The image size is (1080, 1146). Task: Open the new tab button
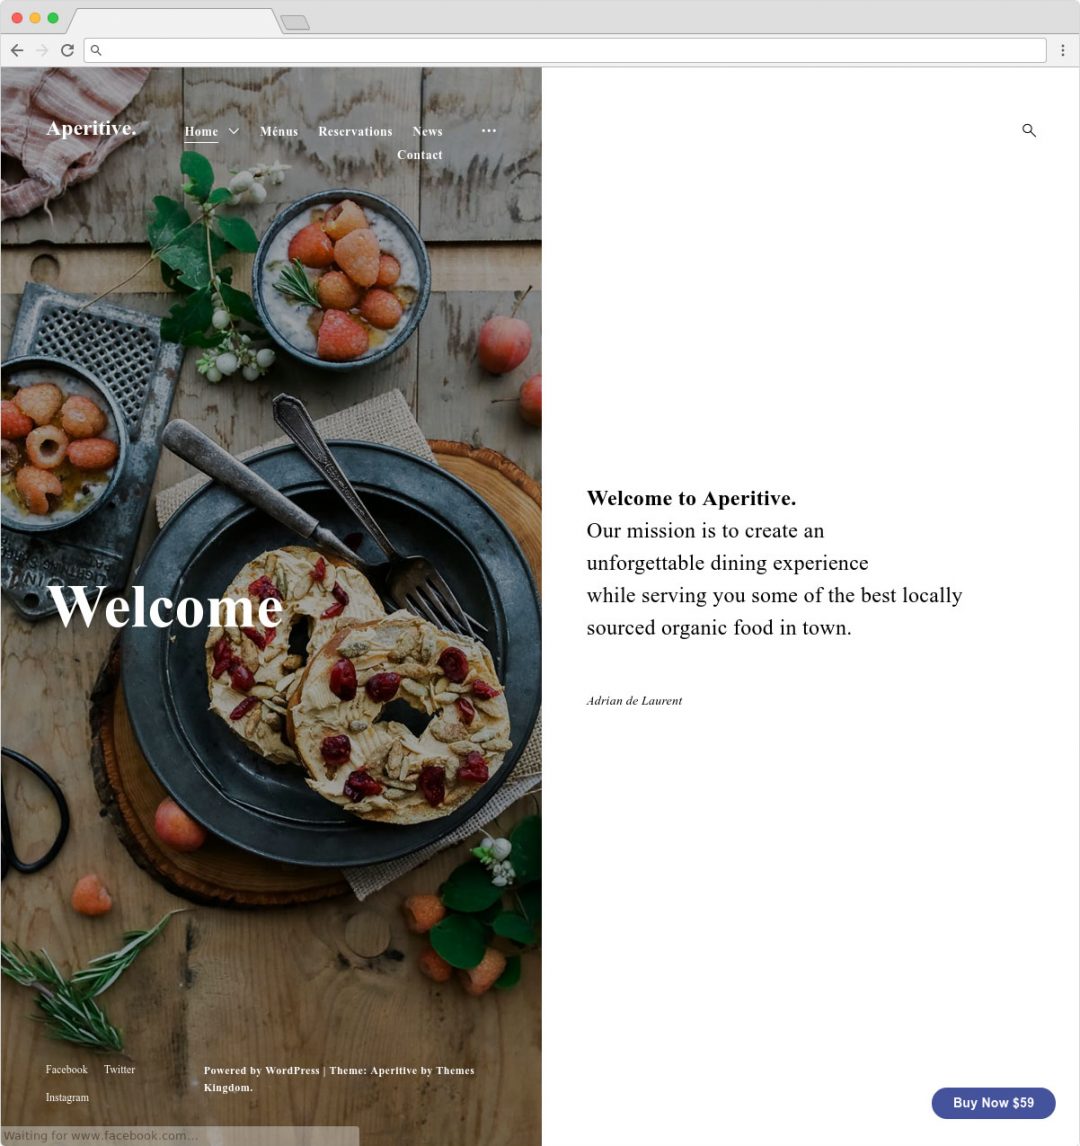click(x=295, y=23)
